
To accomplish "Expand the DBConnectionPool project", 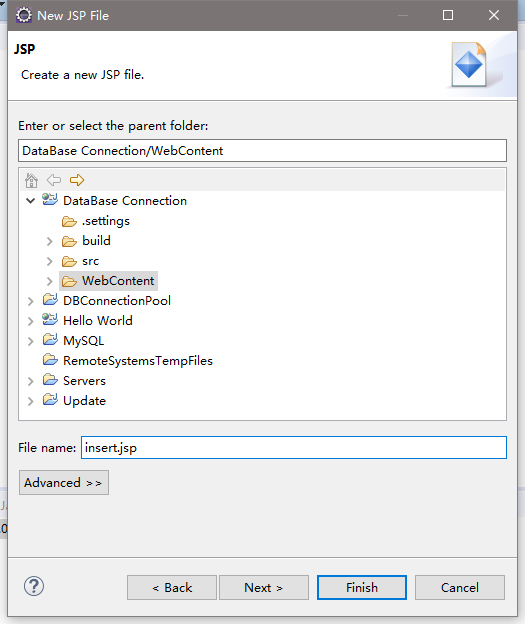I will [x=31, y=301].
